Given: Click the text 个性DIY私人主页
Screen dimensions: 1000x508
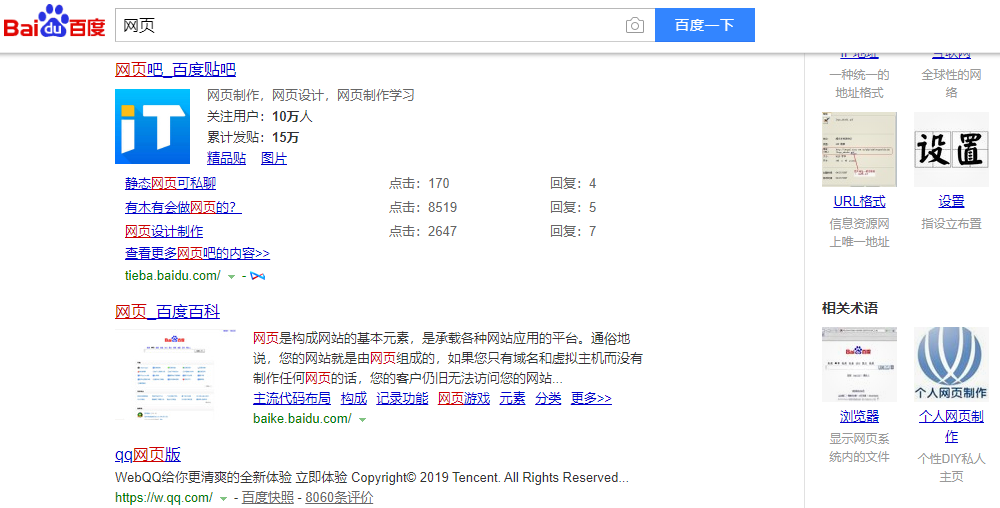Looking at the screenshot, I should point(951,467).
